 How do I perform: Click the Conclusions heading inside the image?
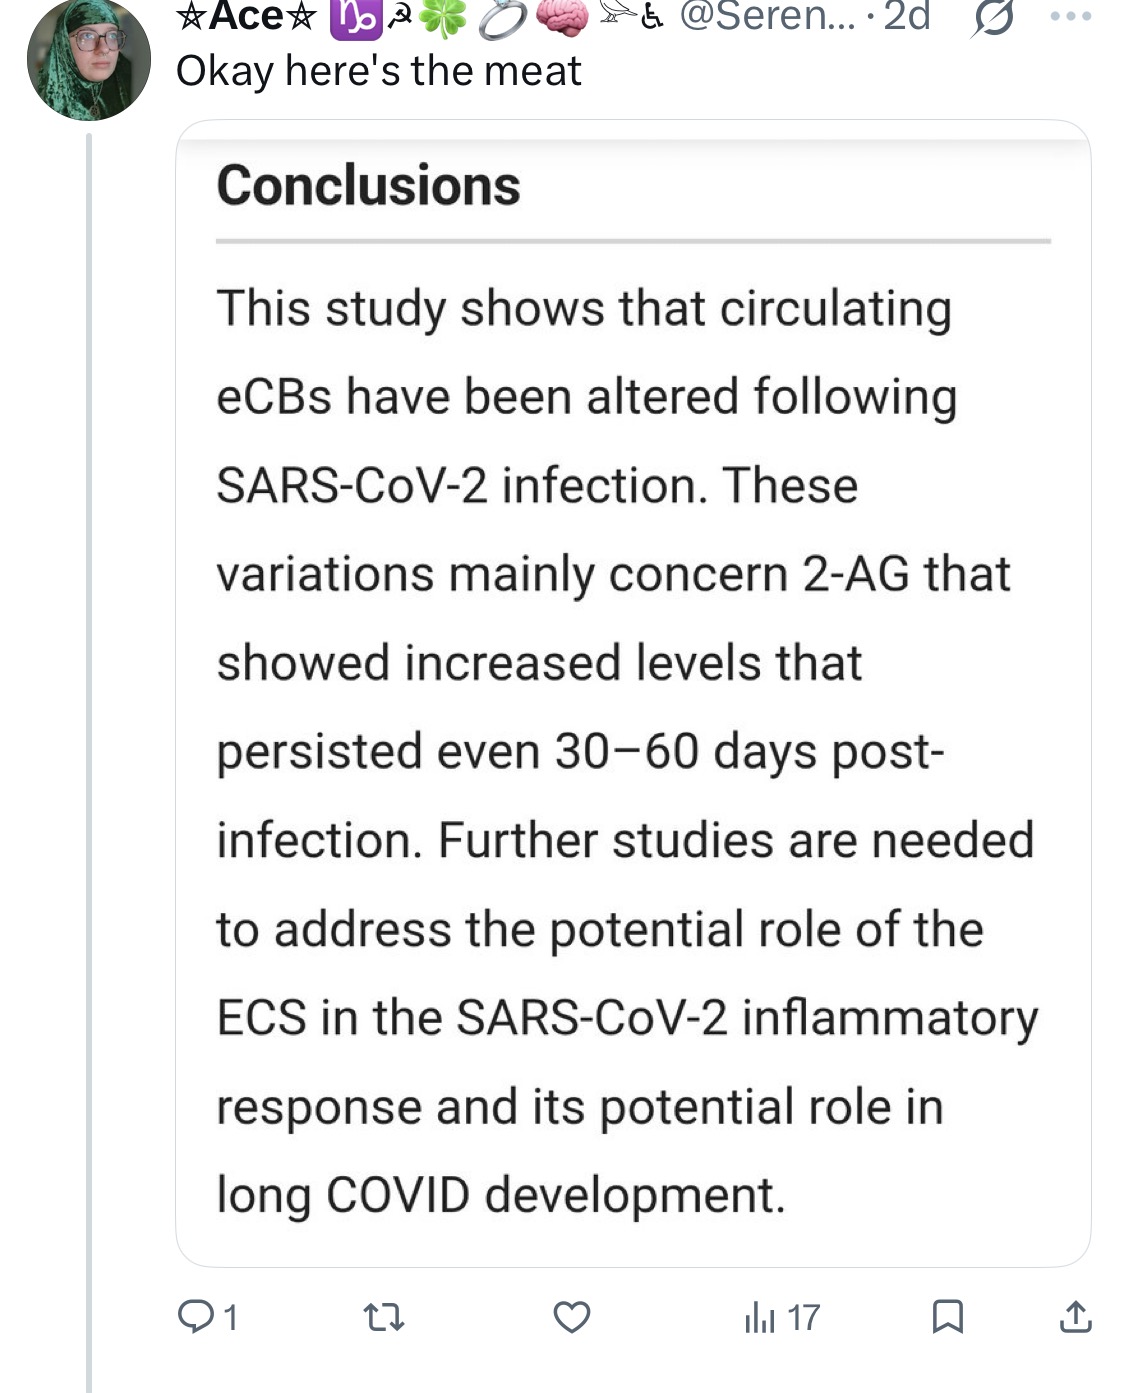(x=368, y=186)
